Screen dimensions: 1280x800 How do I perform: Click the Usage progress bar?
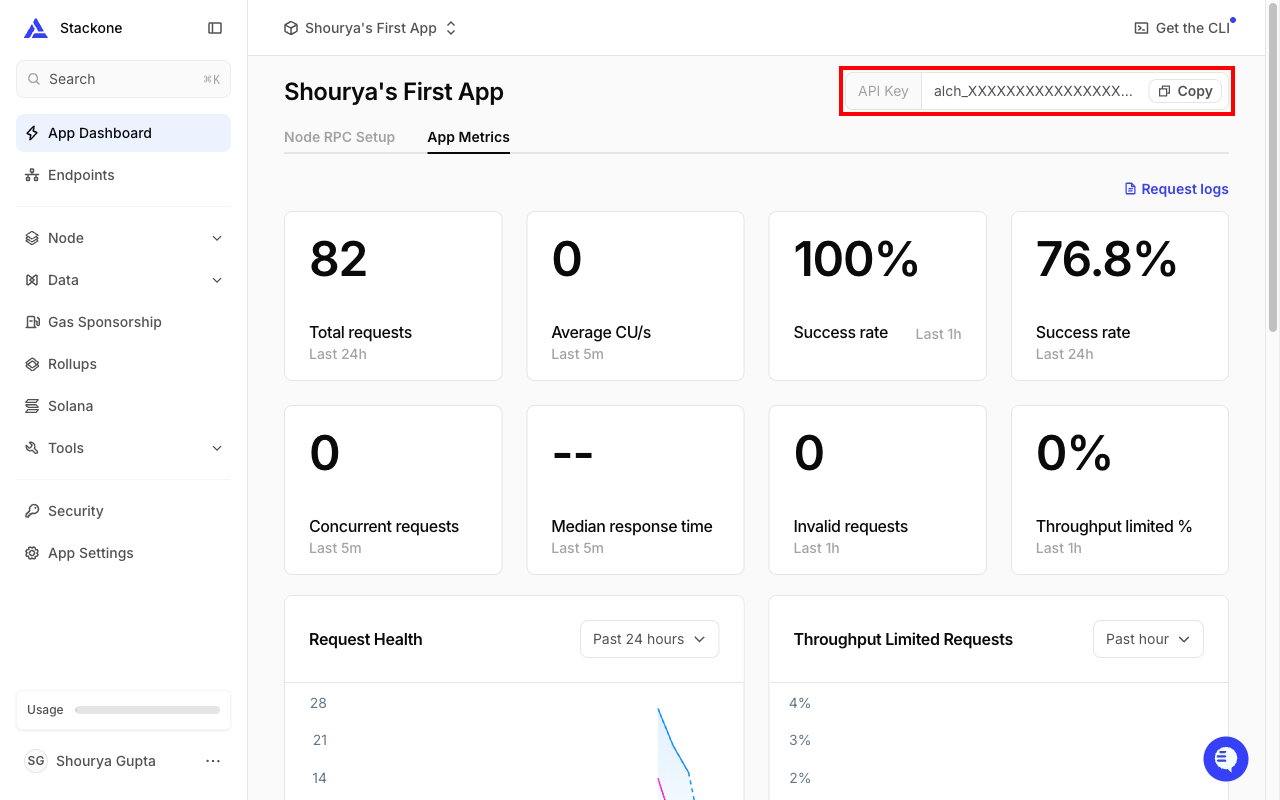point(148,710)
